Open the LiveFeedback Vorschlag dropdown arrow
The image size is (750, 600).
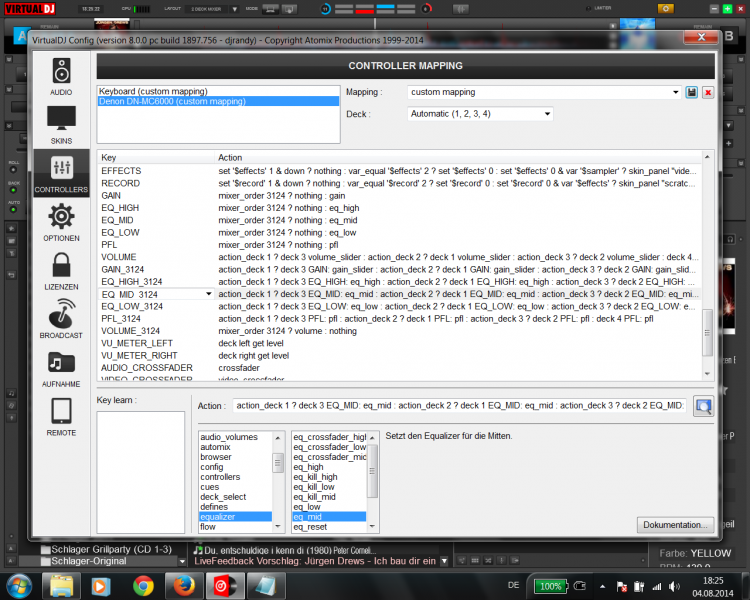pyautogui.click(x=444, y=561)
